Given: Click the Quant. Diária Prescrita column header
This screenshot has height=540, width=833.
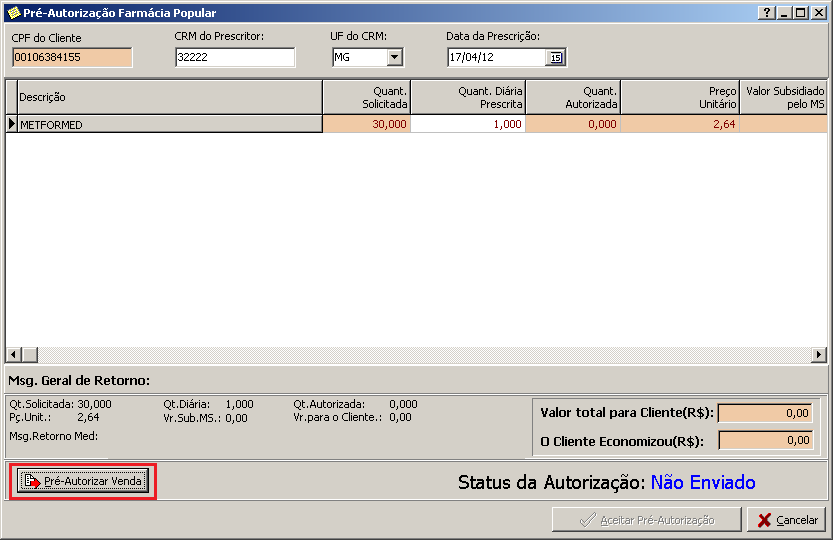Looking at the screenshot, I should coord(468,97).
